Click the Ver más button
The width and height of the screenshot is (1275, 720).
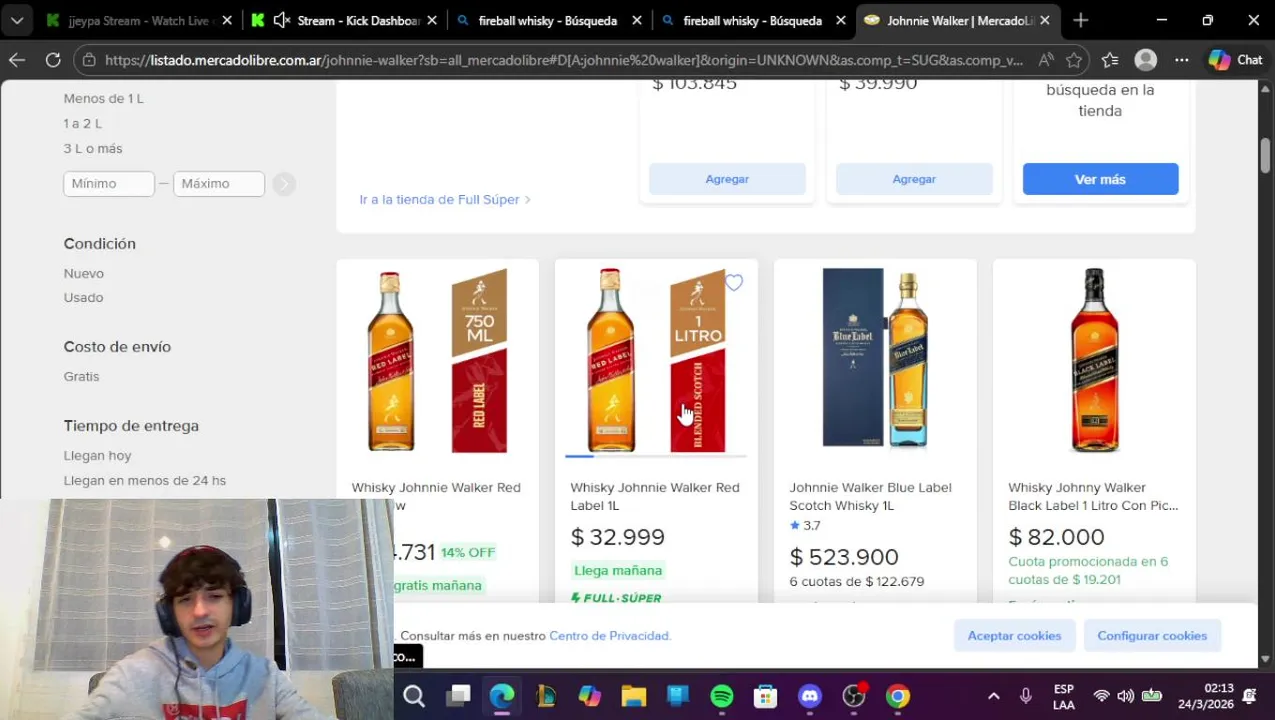click(x=1100, y=179)
